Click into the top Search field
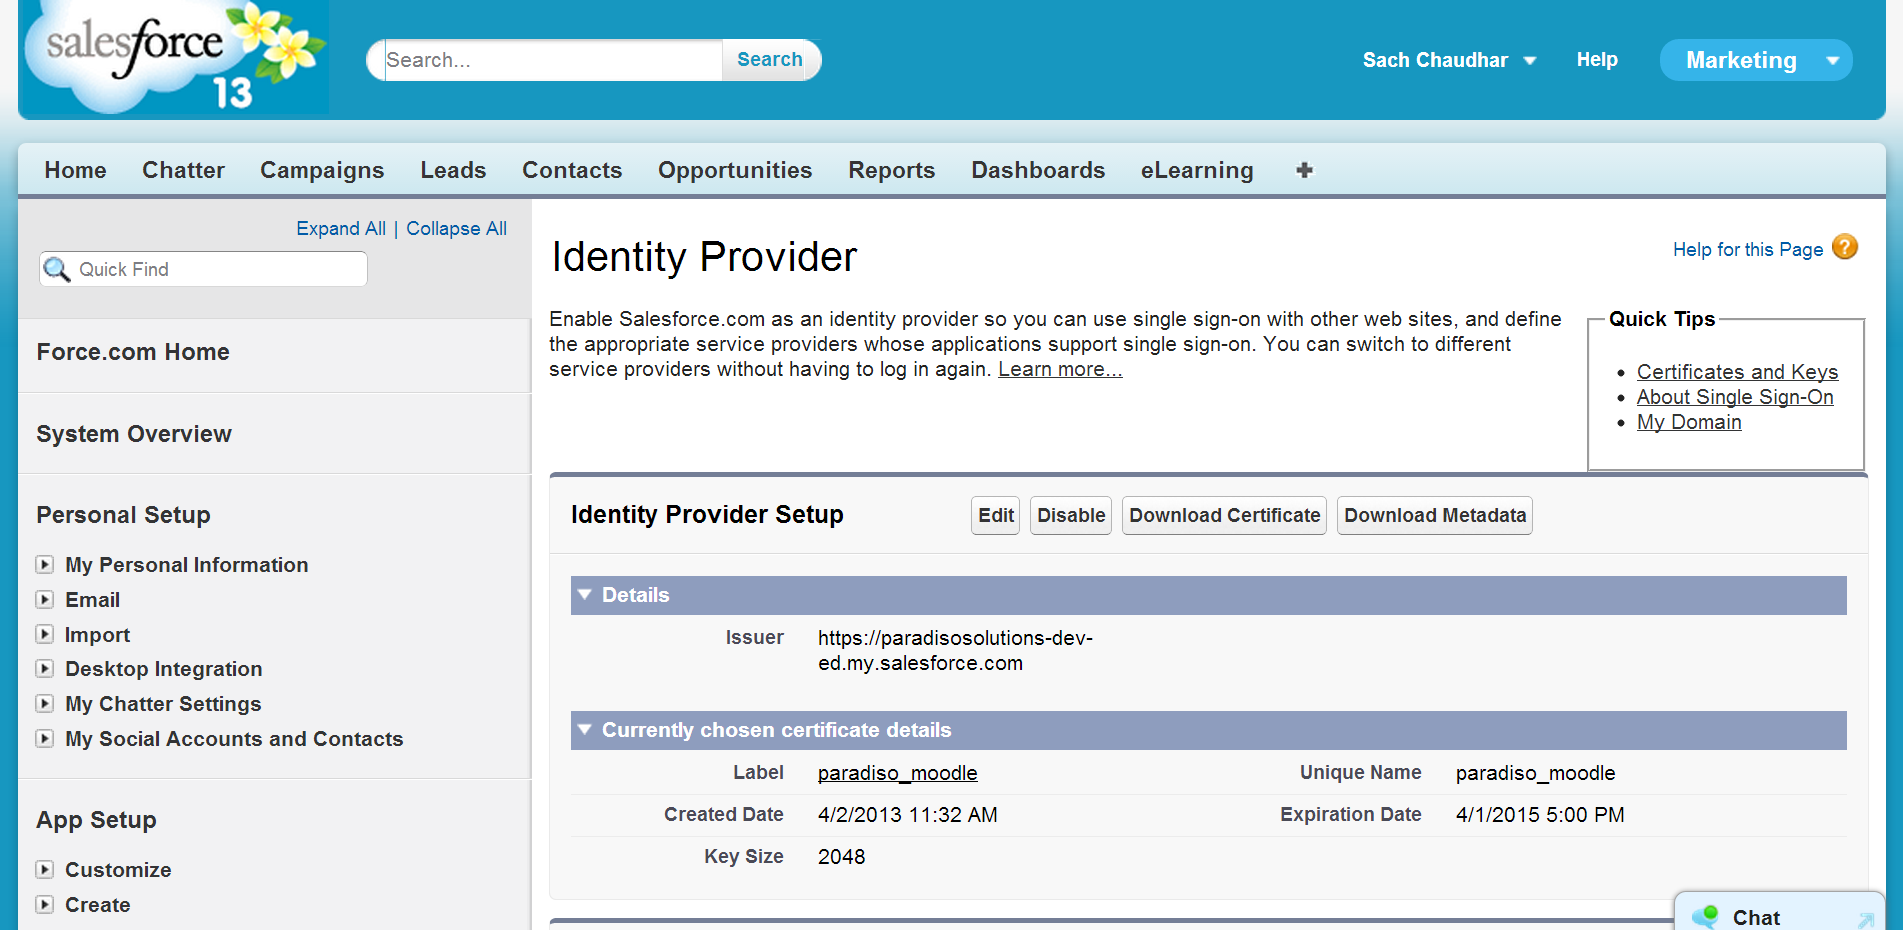1903x930 pixels. [552, 60]
